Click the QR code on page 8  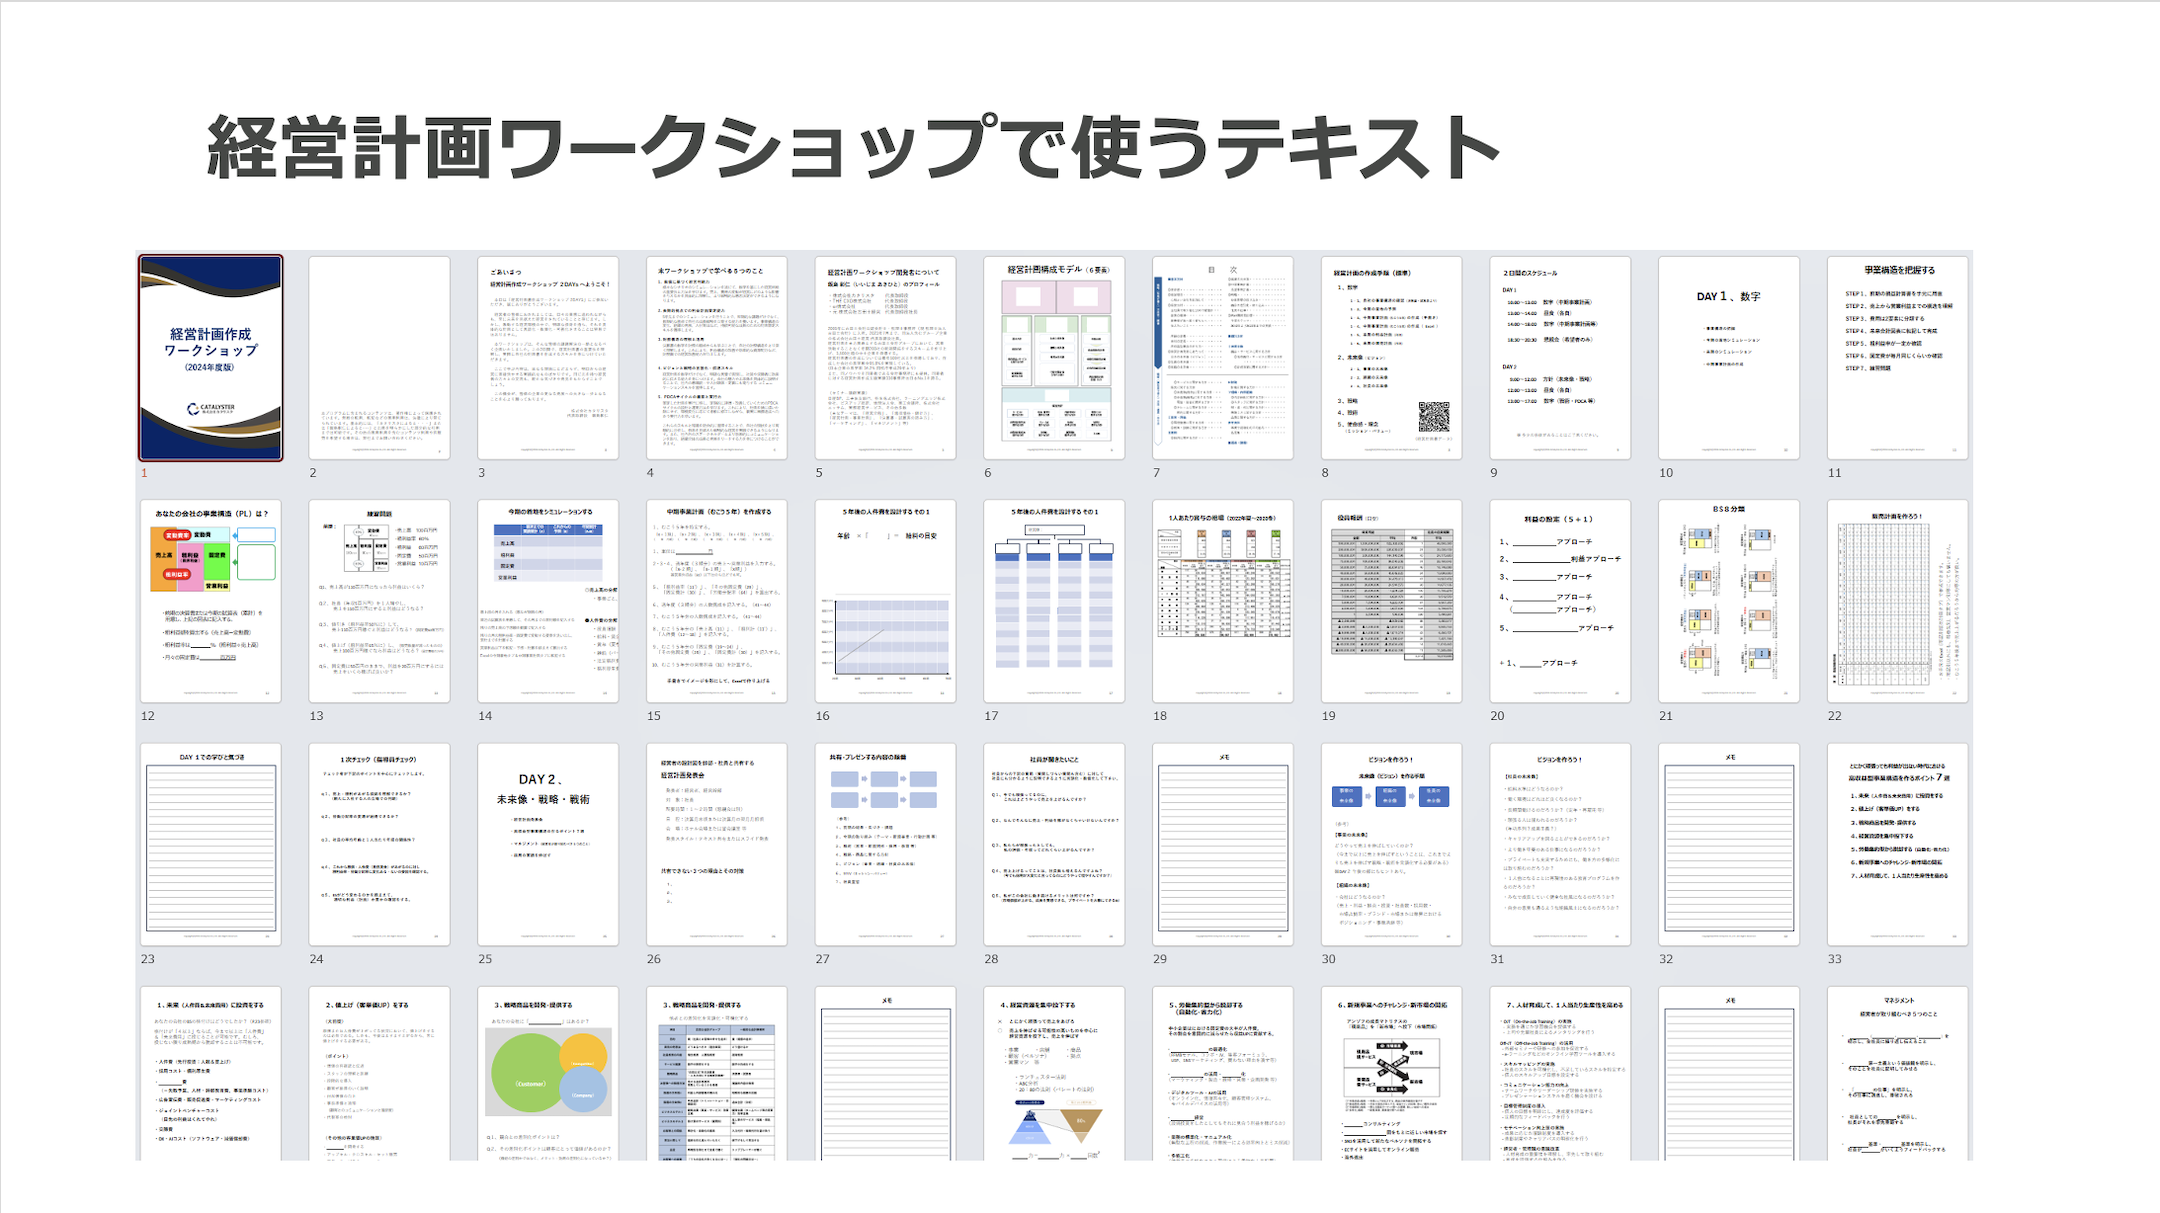[x=1433, y=416]
